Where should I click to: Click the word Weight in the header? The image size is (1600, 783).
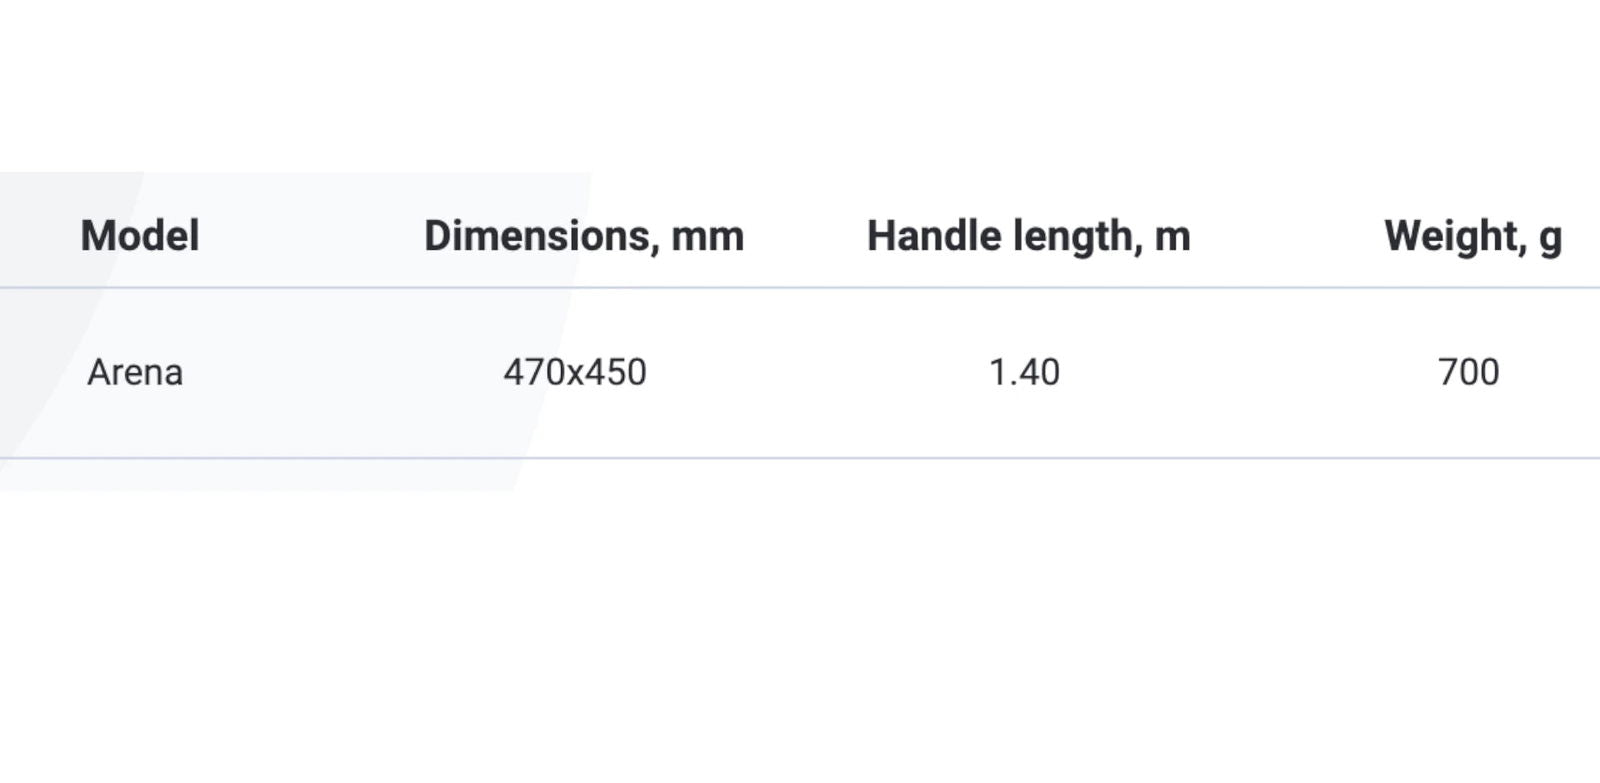[1455, 238]
